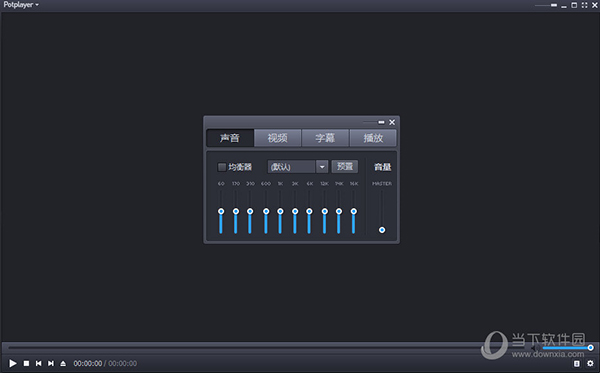The image size is (600, 373).
Task: Open the settings gear icon
Action: point(590,363)
